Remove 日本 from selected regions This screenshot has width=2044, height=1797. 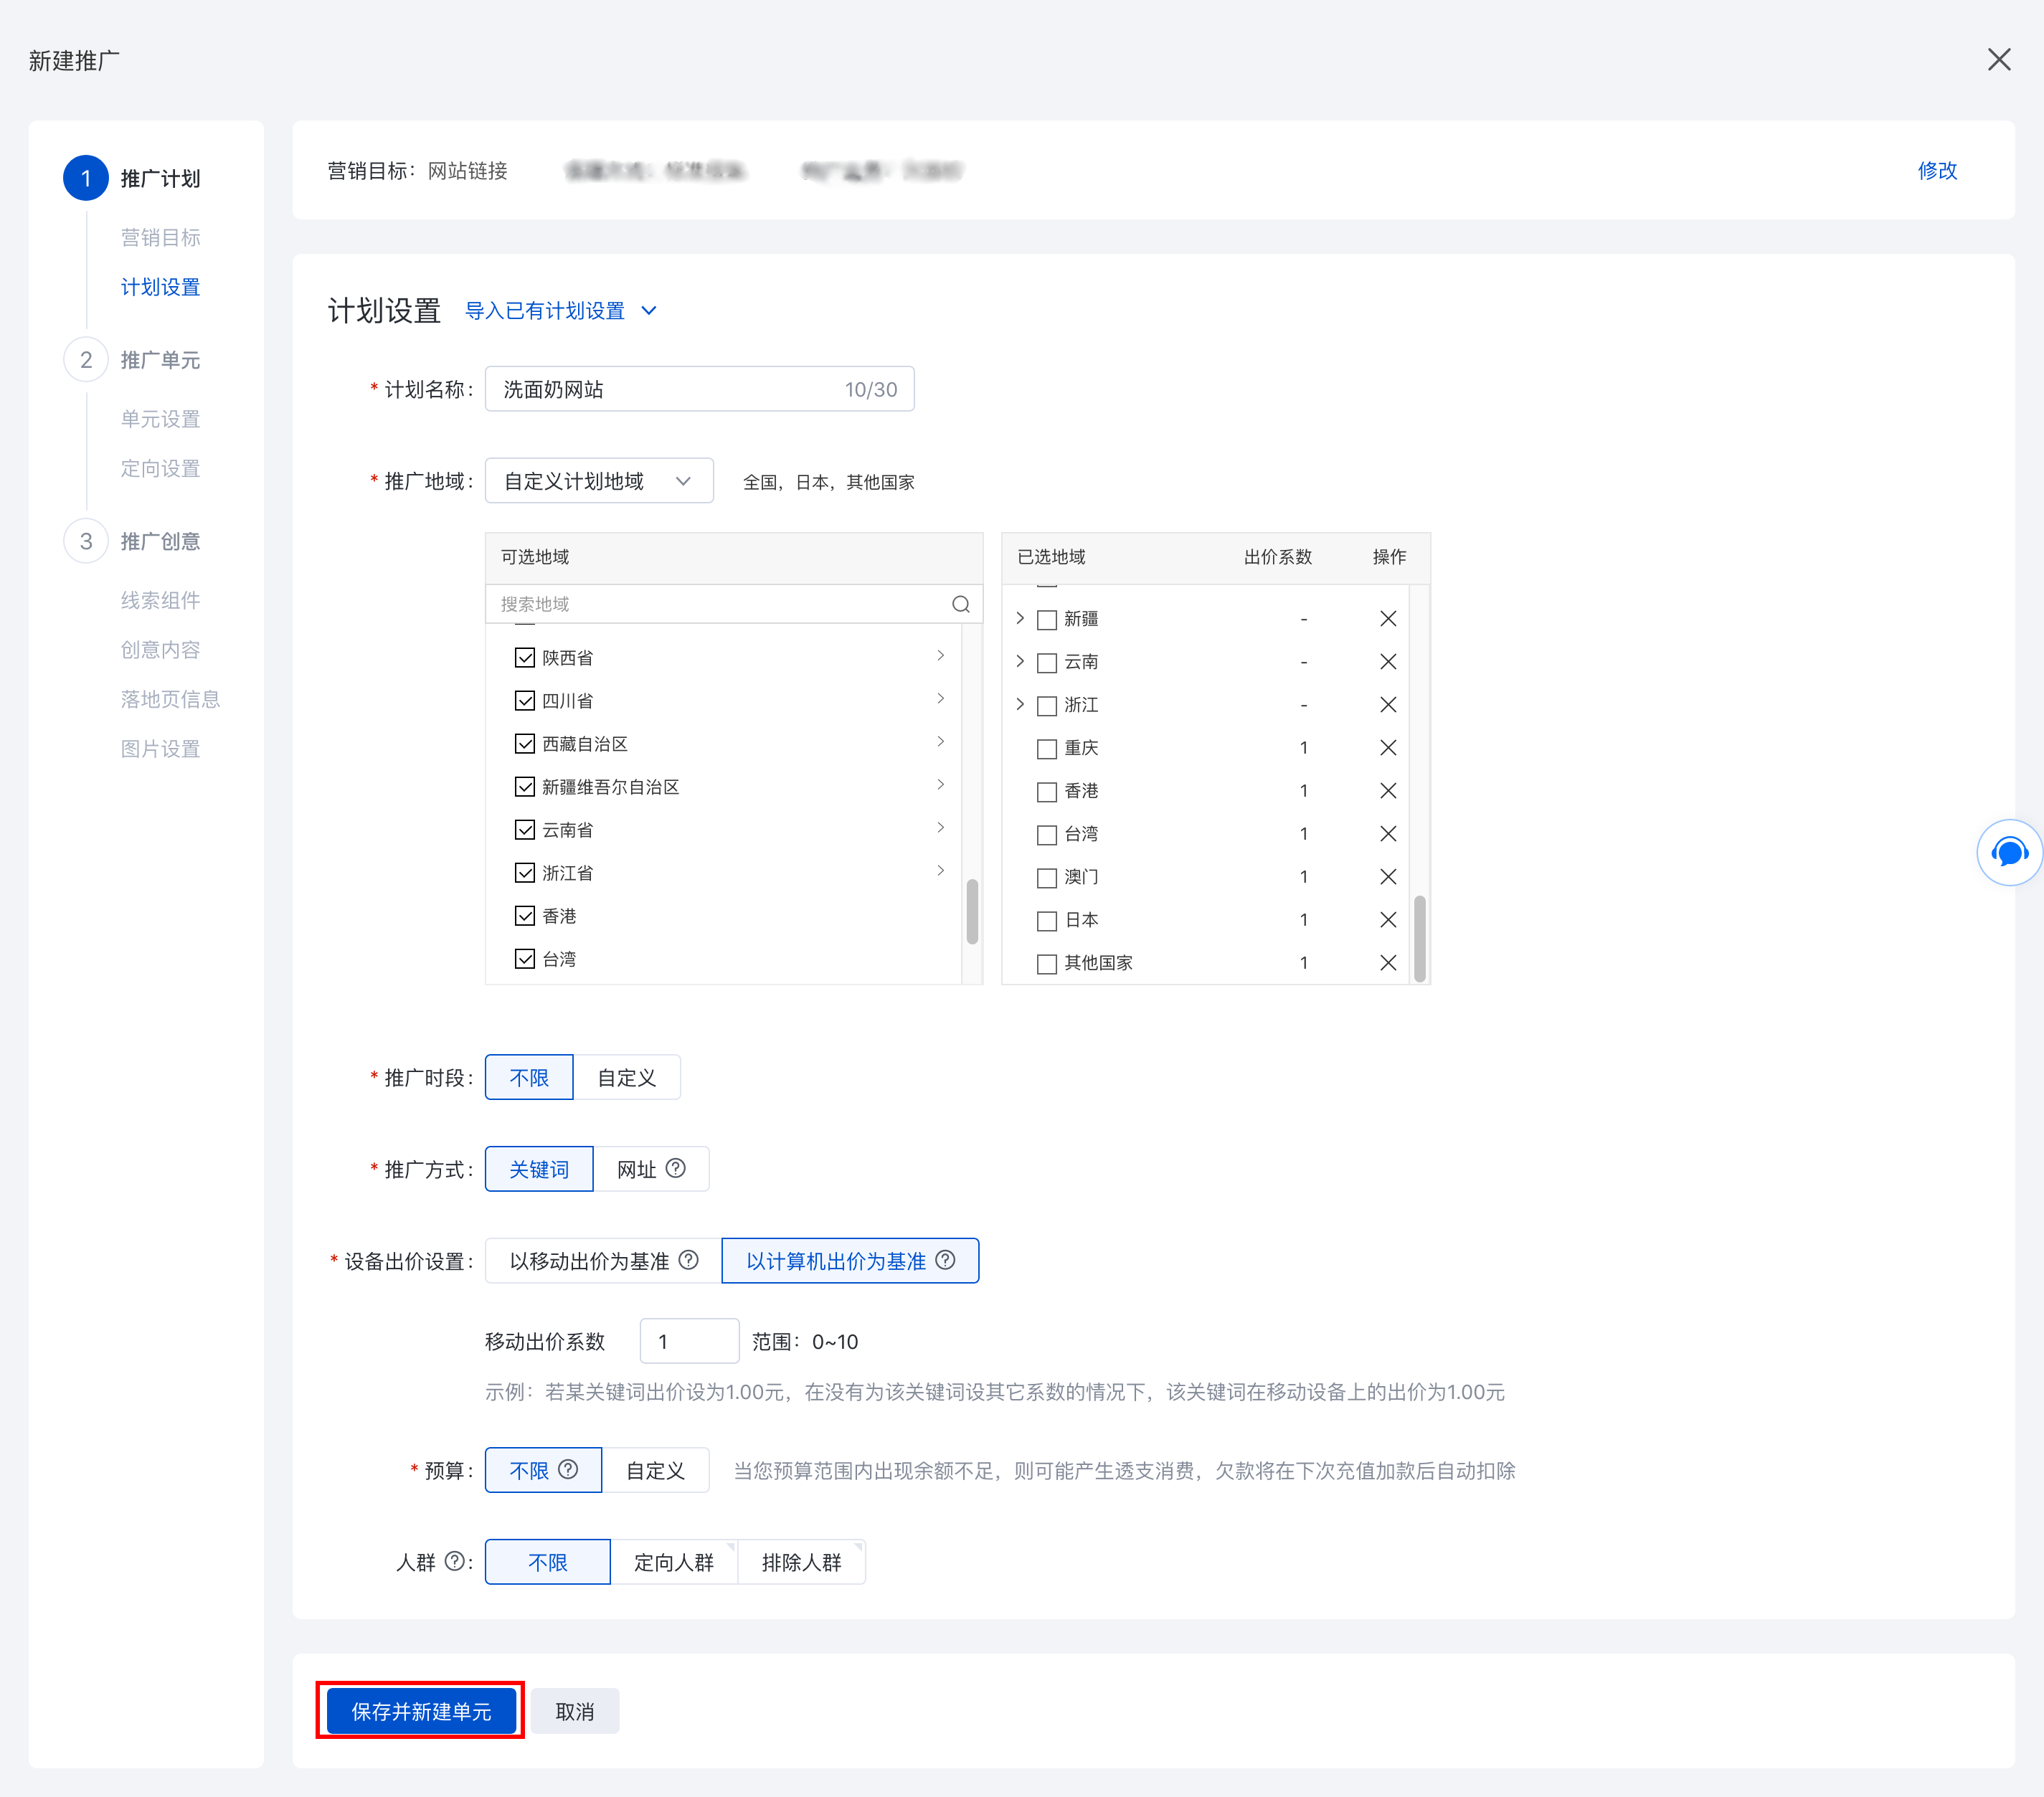coord(1388,920)
